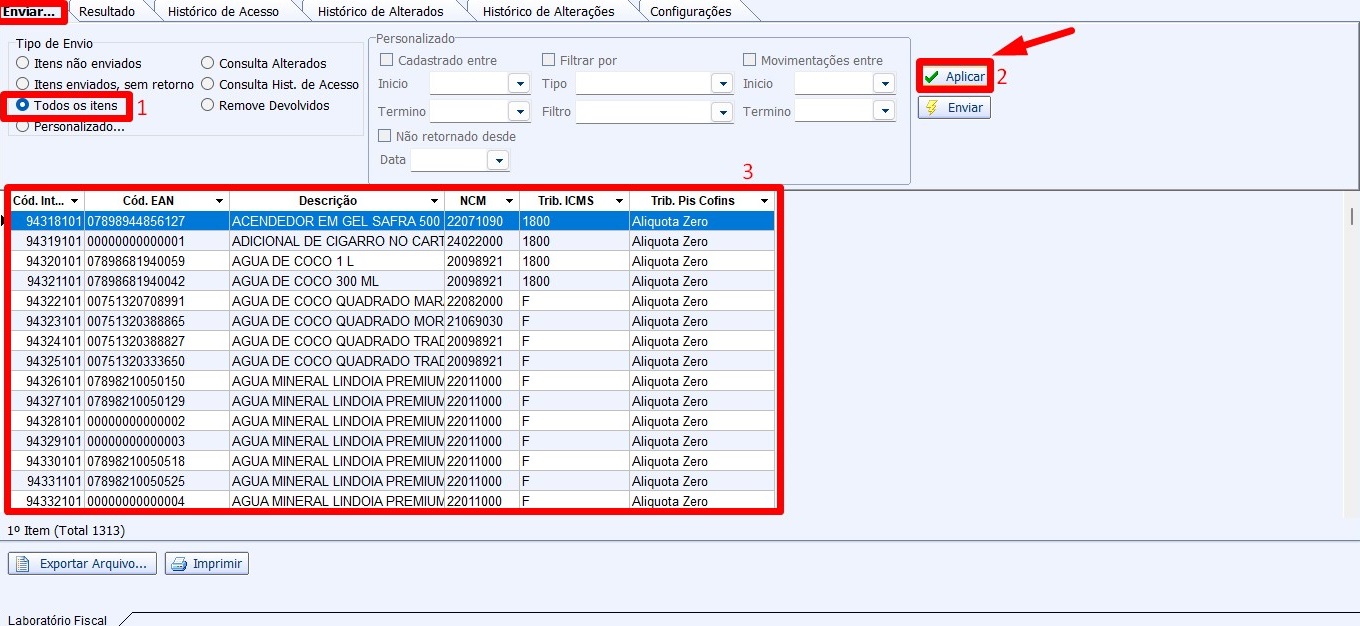Viewport: 1360px width, 626px height.
Task: Enable the Movimentações entre checkbox
Action: coord(750,60)
